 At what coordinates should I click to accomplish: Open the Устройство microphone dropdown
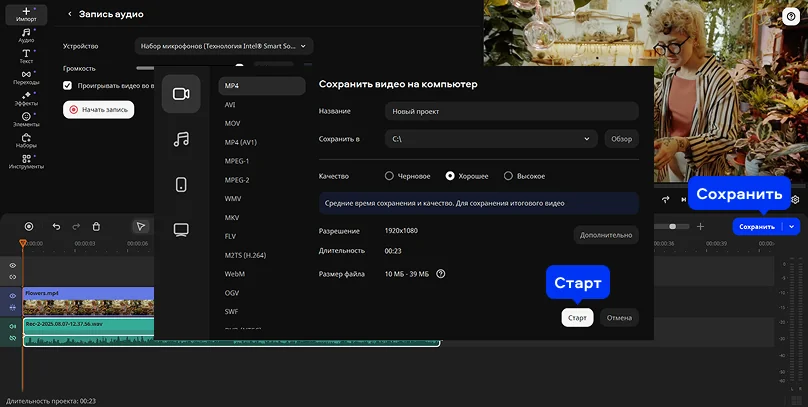(x=224, y=46)
